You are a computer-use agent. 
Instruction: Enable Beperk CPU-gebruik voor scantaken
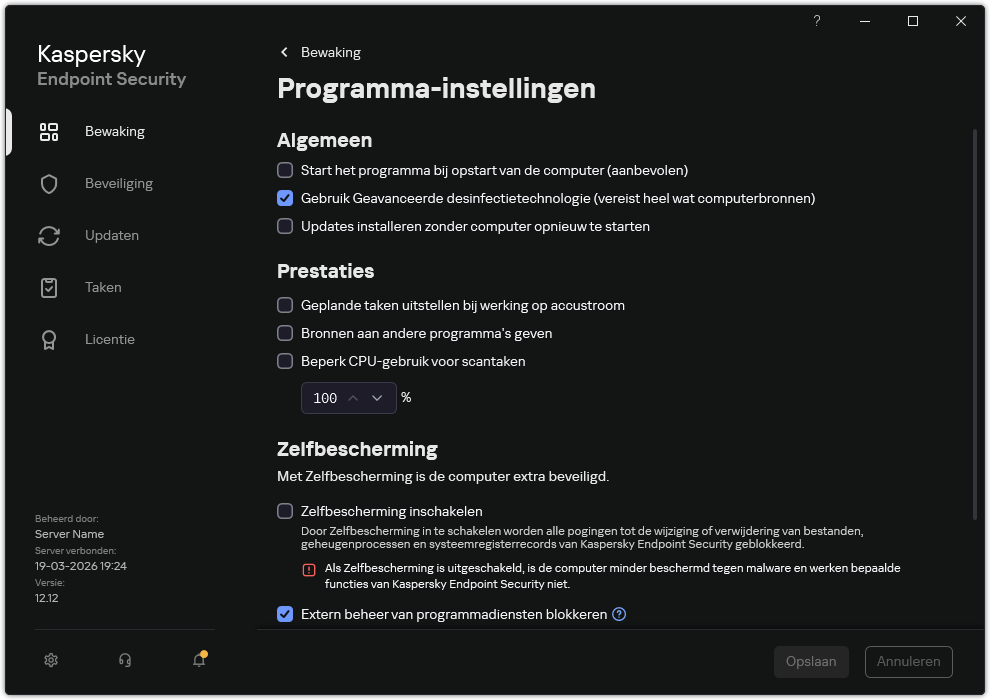click(x=285, y=361)
